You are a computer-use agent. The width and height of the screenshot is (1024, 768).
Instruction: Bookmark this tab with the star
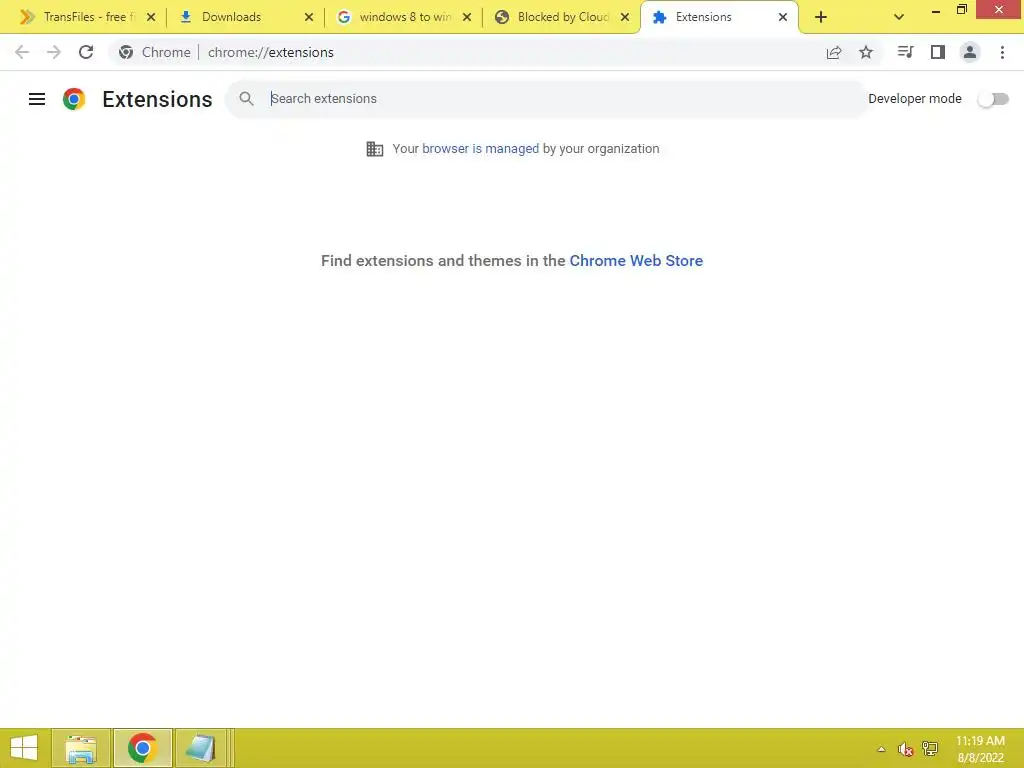point(866,52)
